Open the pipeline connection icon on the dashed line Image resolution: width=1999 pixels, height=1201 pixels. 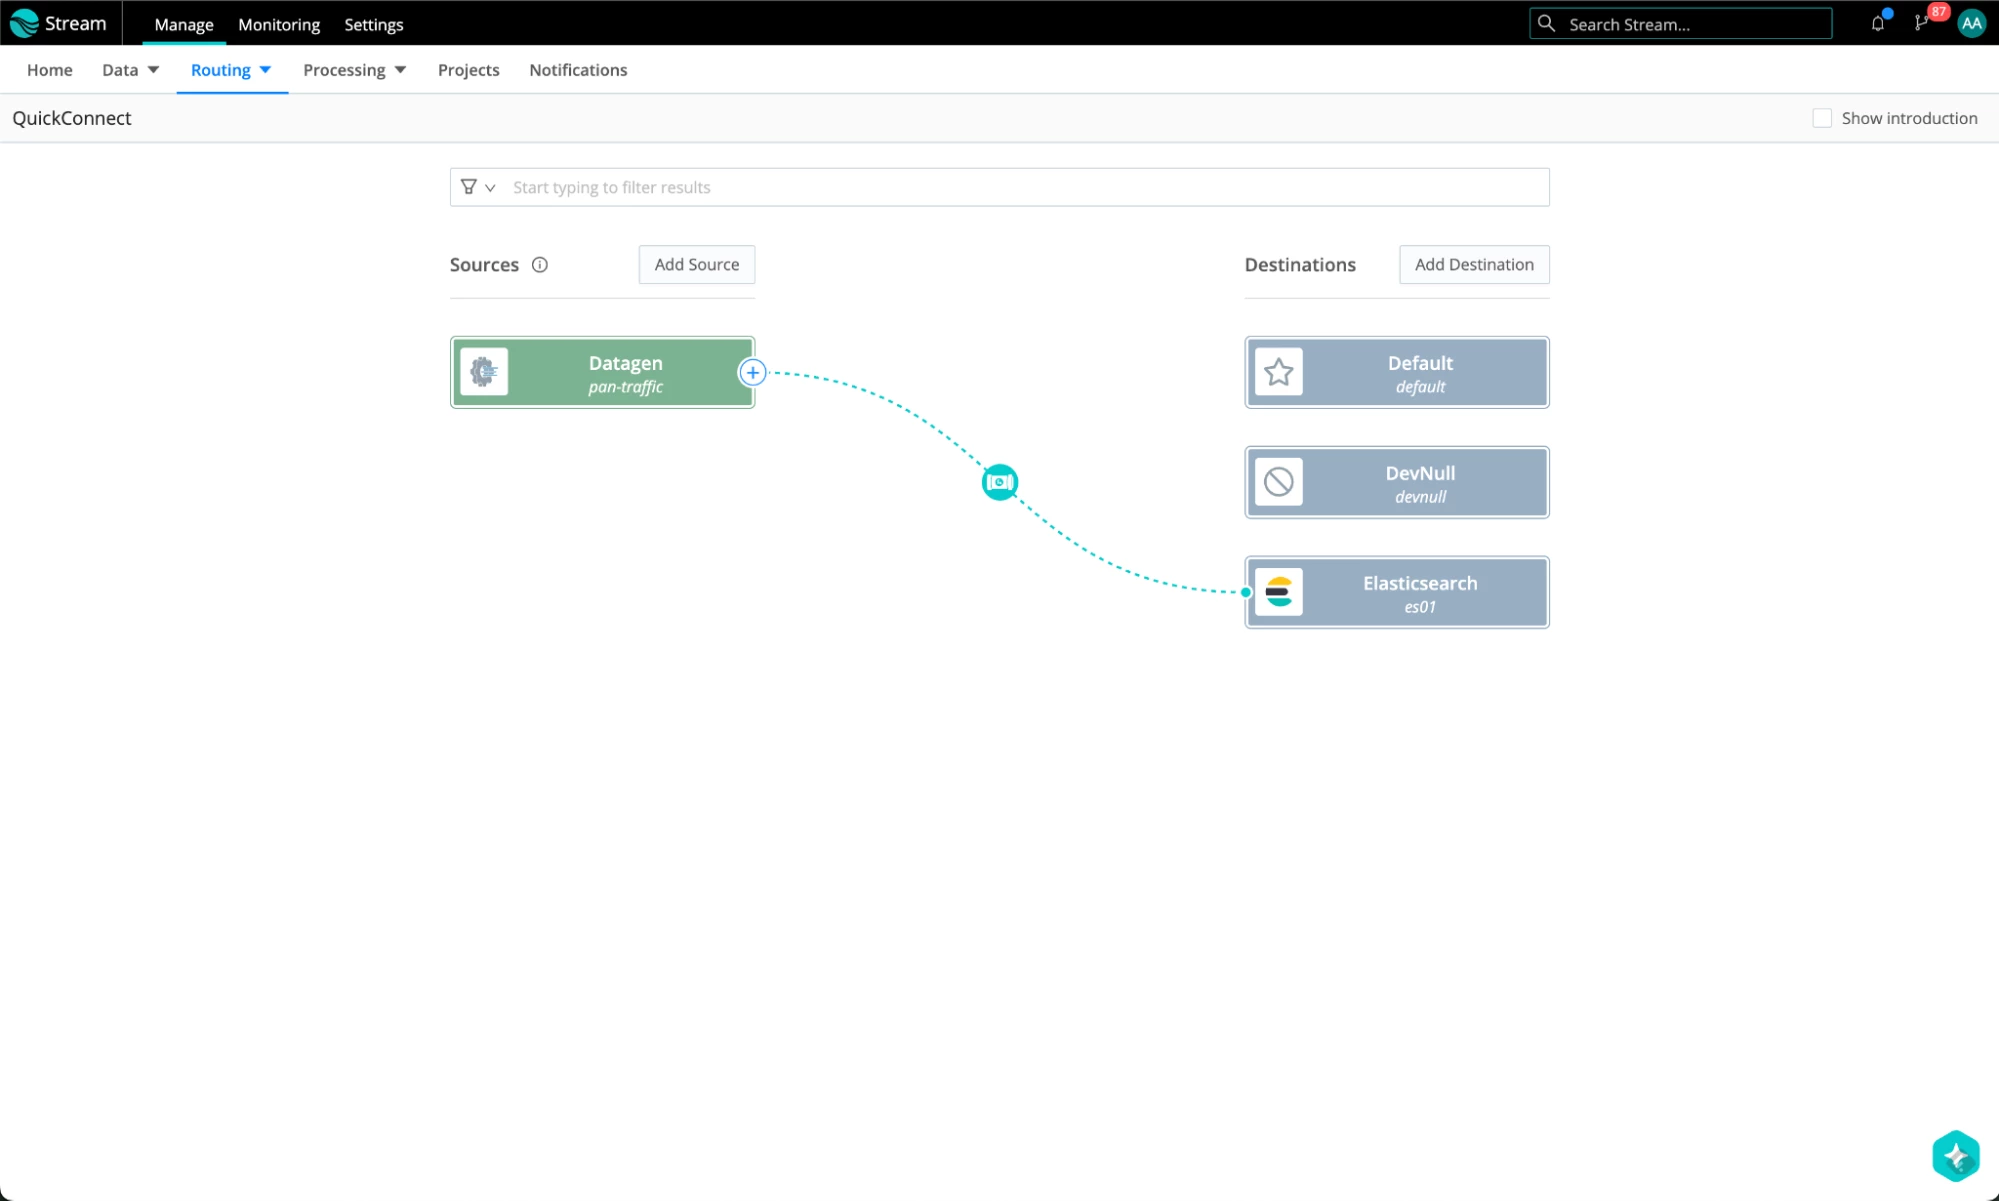999,482
